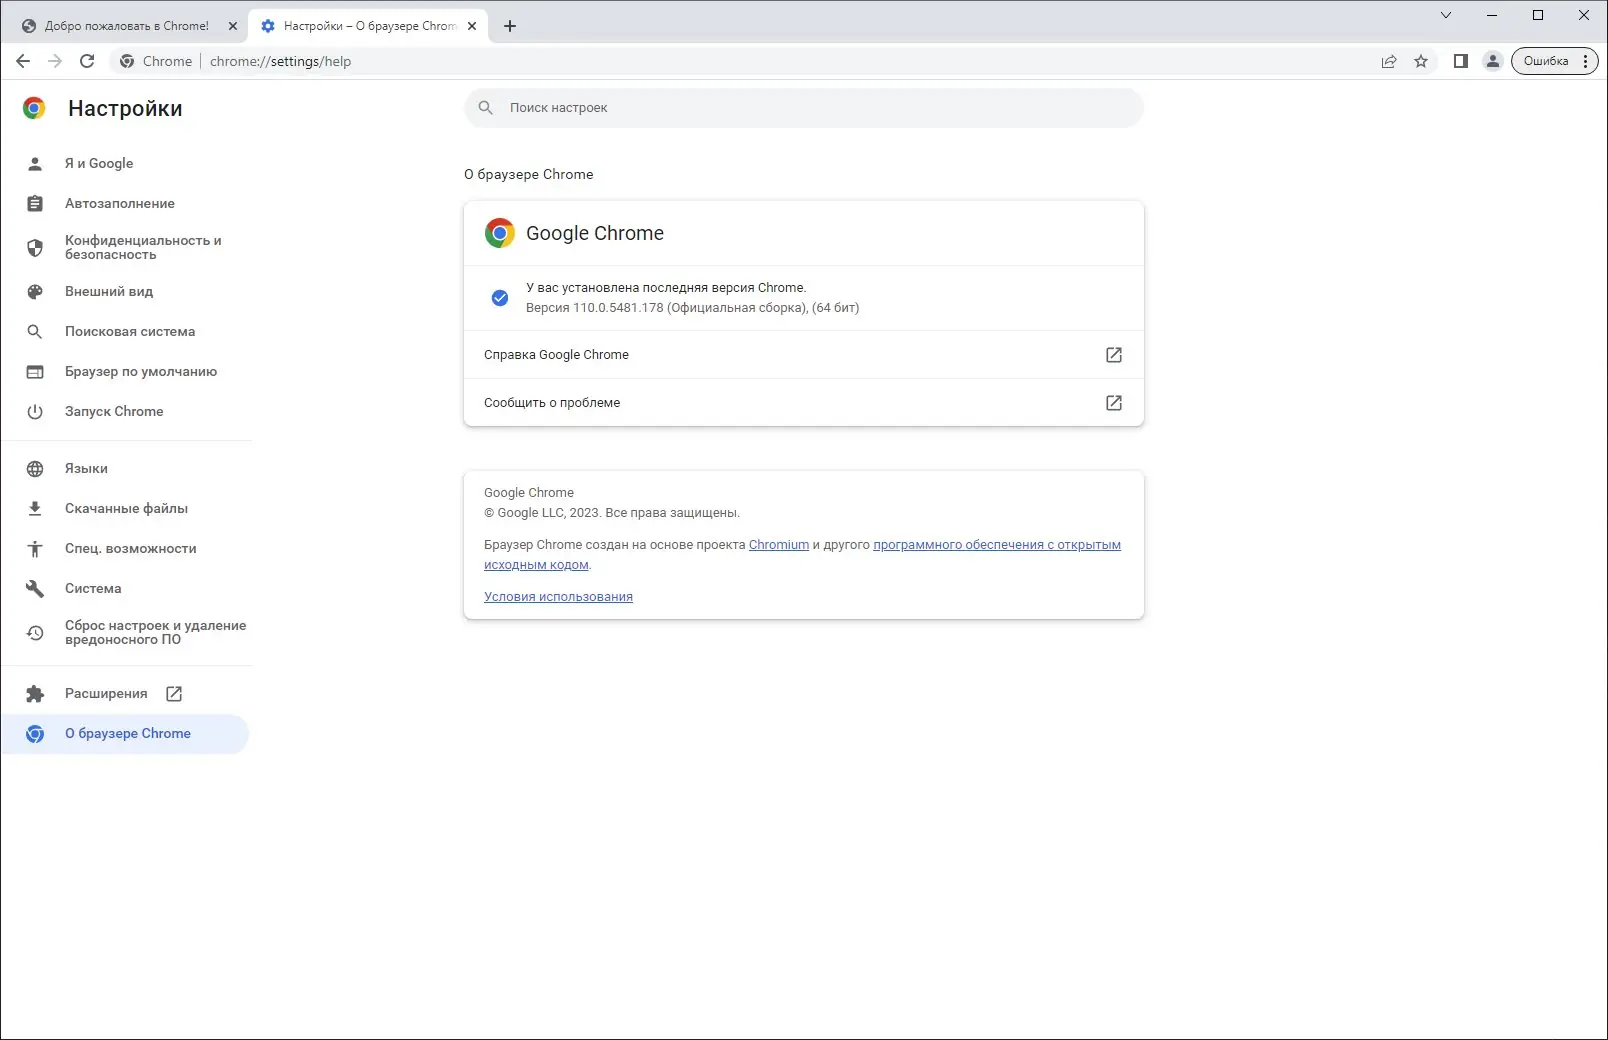The height and width of the screenshot is (1040, 1608).
Task: Open the tab search chevron dropdown
Action: [1446, 15]
